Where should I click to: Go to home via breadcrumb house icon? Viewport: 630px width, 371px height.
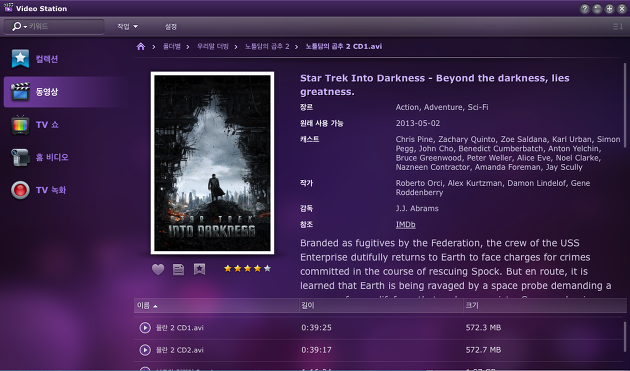coord(141,47)
